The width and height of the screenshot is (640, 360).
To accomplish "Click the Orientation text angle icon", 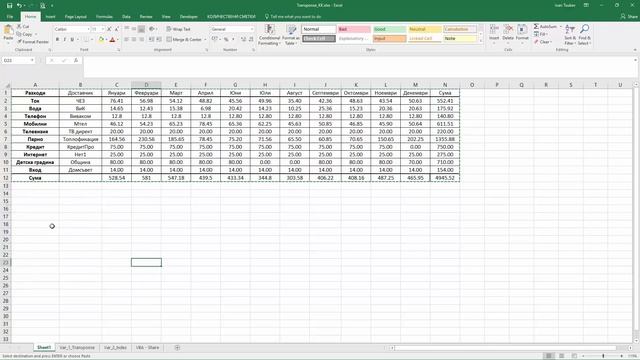I will click(x=151, y=29).
